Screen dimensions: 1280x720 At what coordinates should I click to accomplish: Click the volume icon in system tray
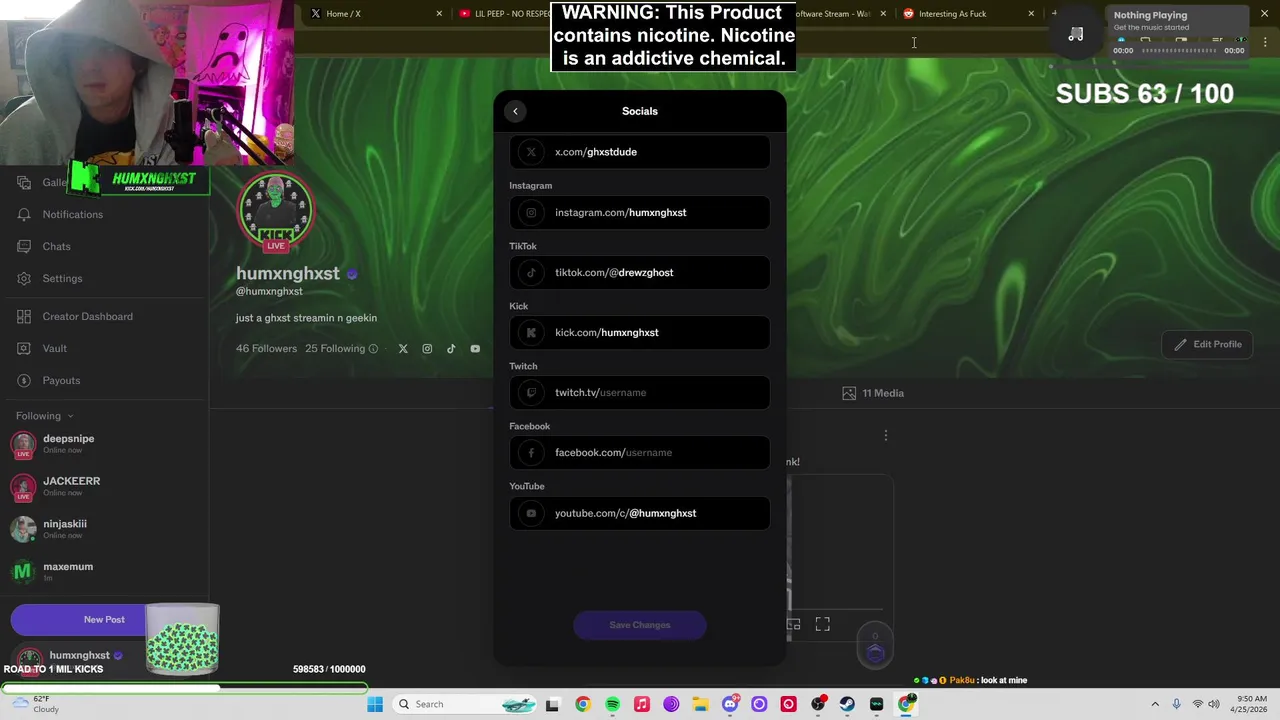(x=1214, y=704)
